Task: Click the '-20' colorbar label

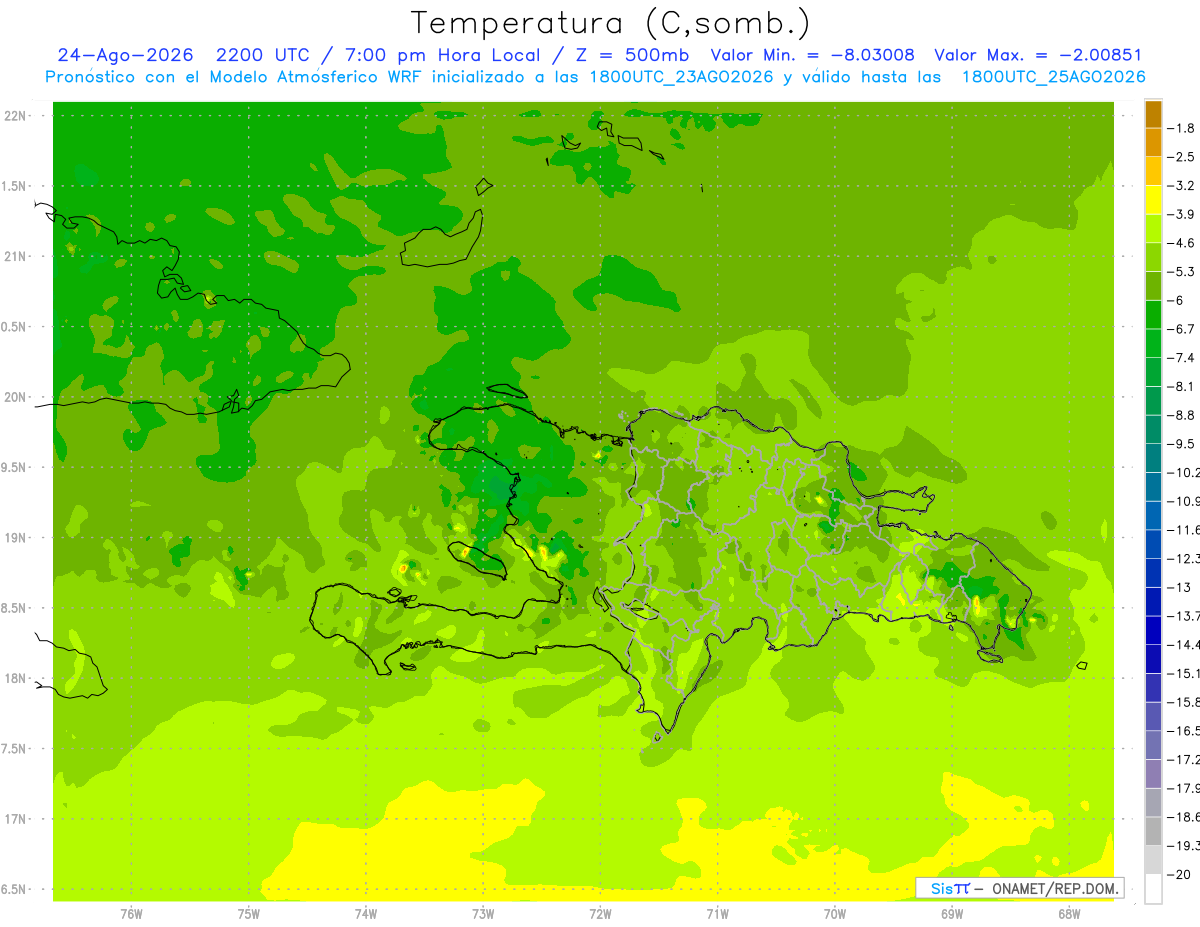Action: coord(1181,874)
